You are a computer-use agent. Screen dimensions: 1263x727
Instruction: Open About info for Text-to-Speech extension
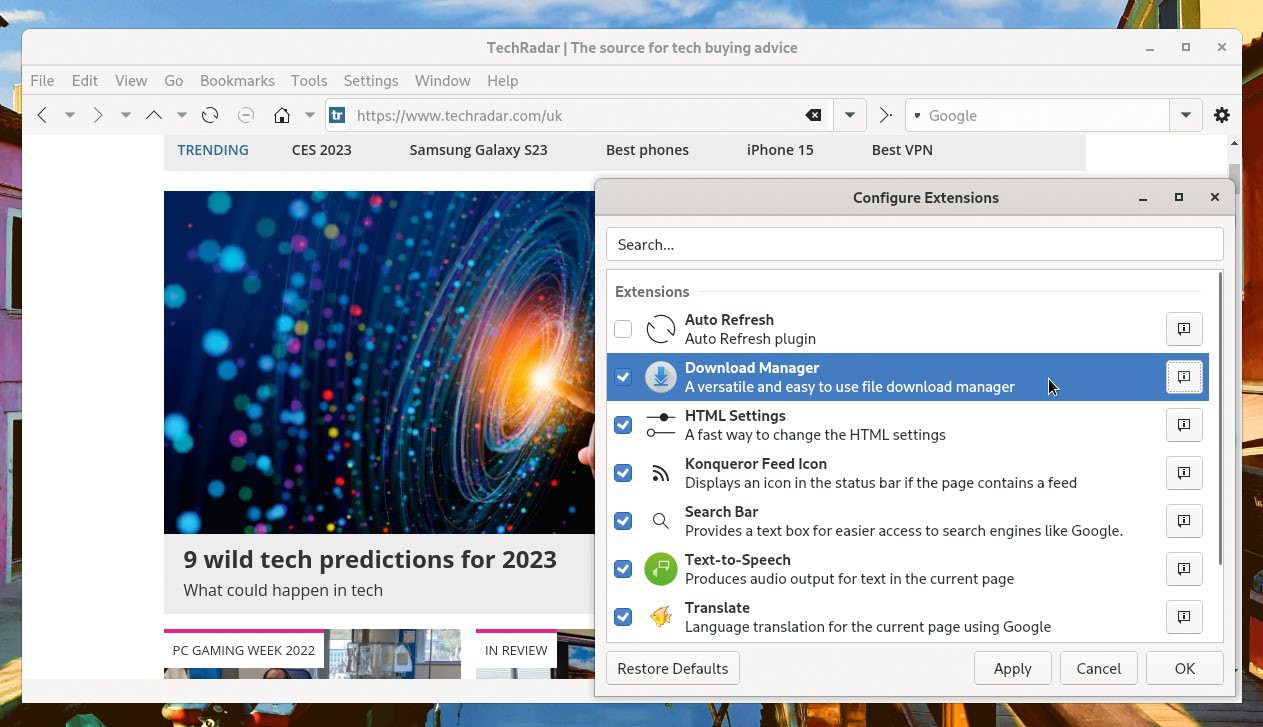coord(1184,569)
